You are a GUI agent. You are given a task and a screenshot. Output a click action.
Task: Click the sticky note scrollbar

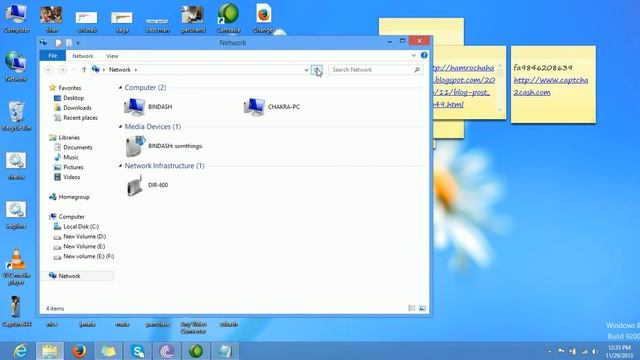(500, 87)
